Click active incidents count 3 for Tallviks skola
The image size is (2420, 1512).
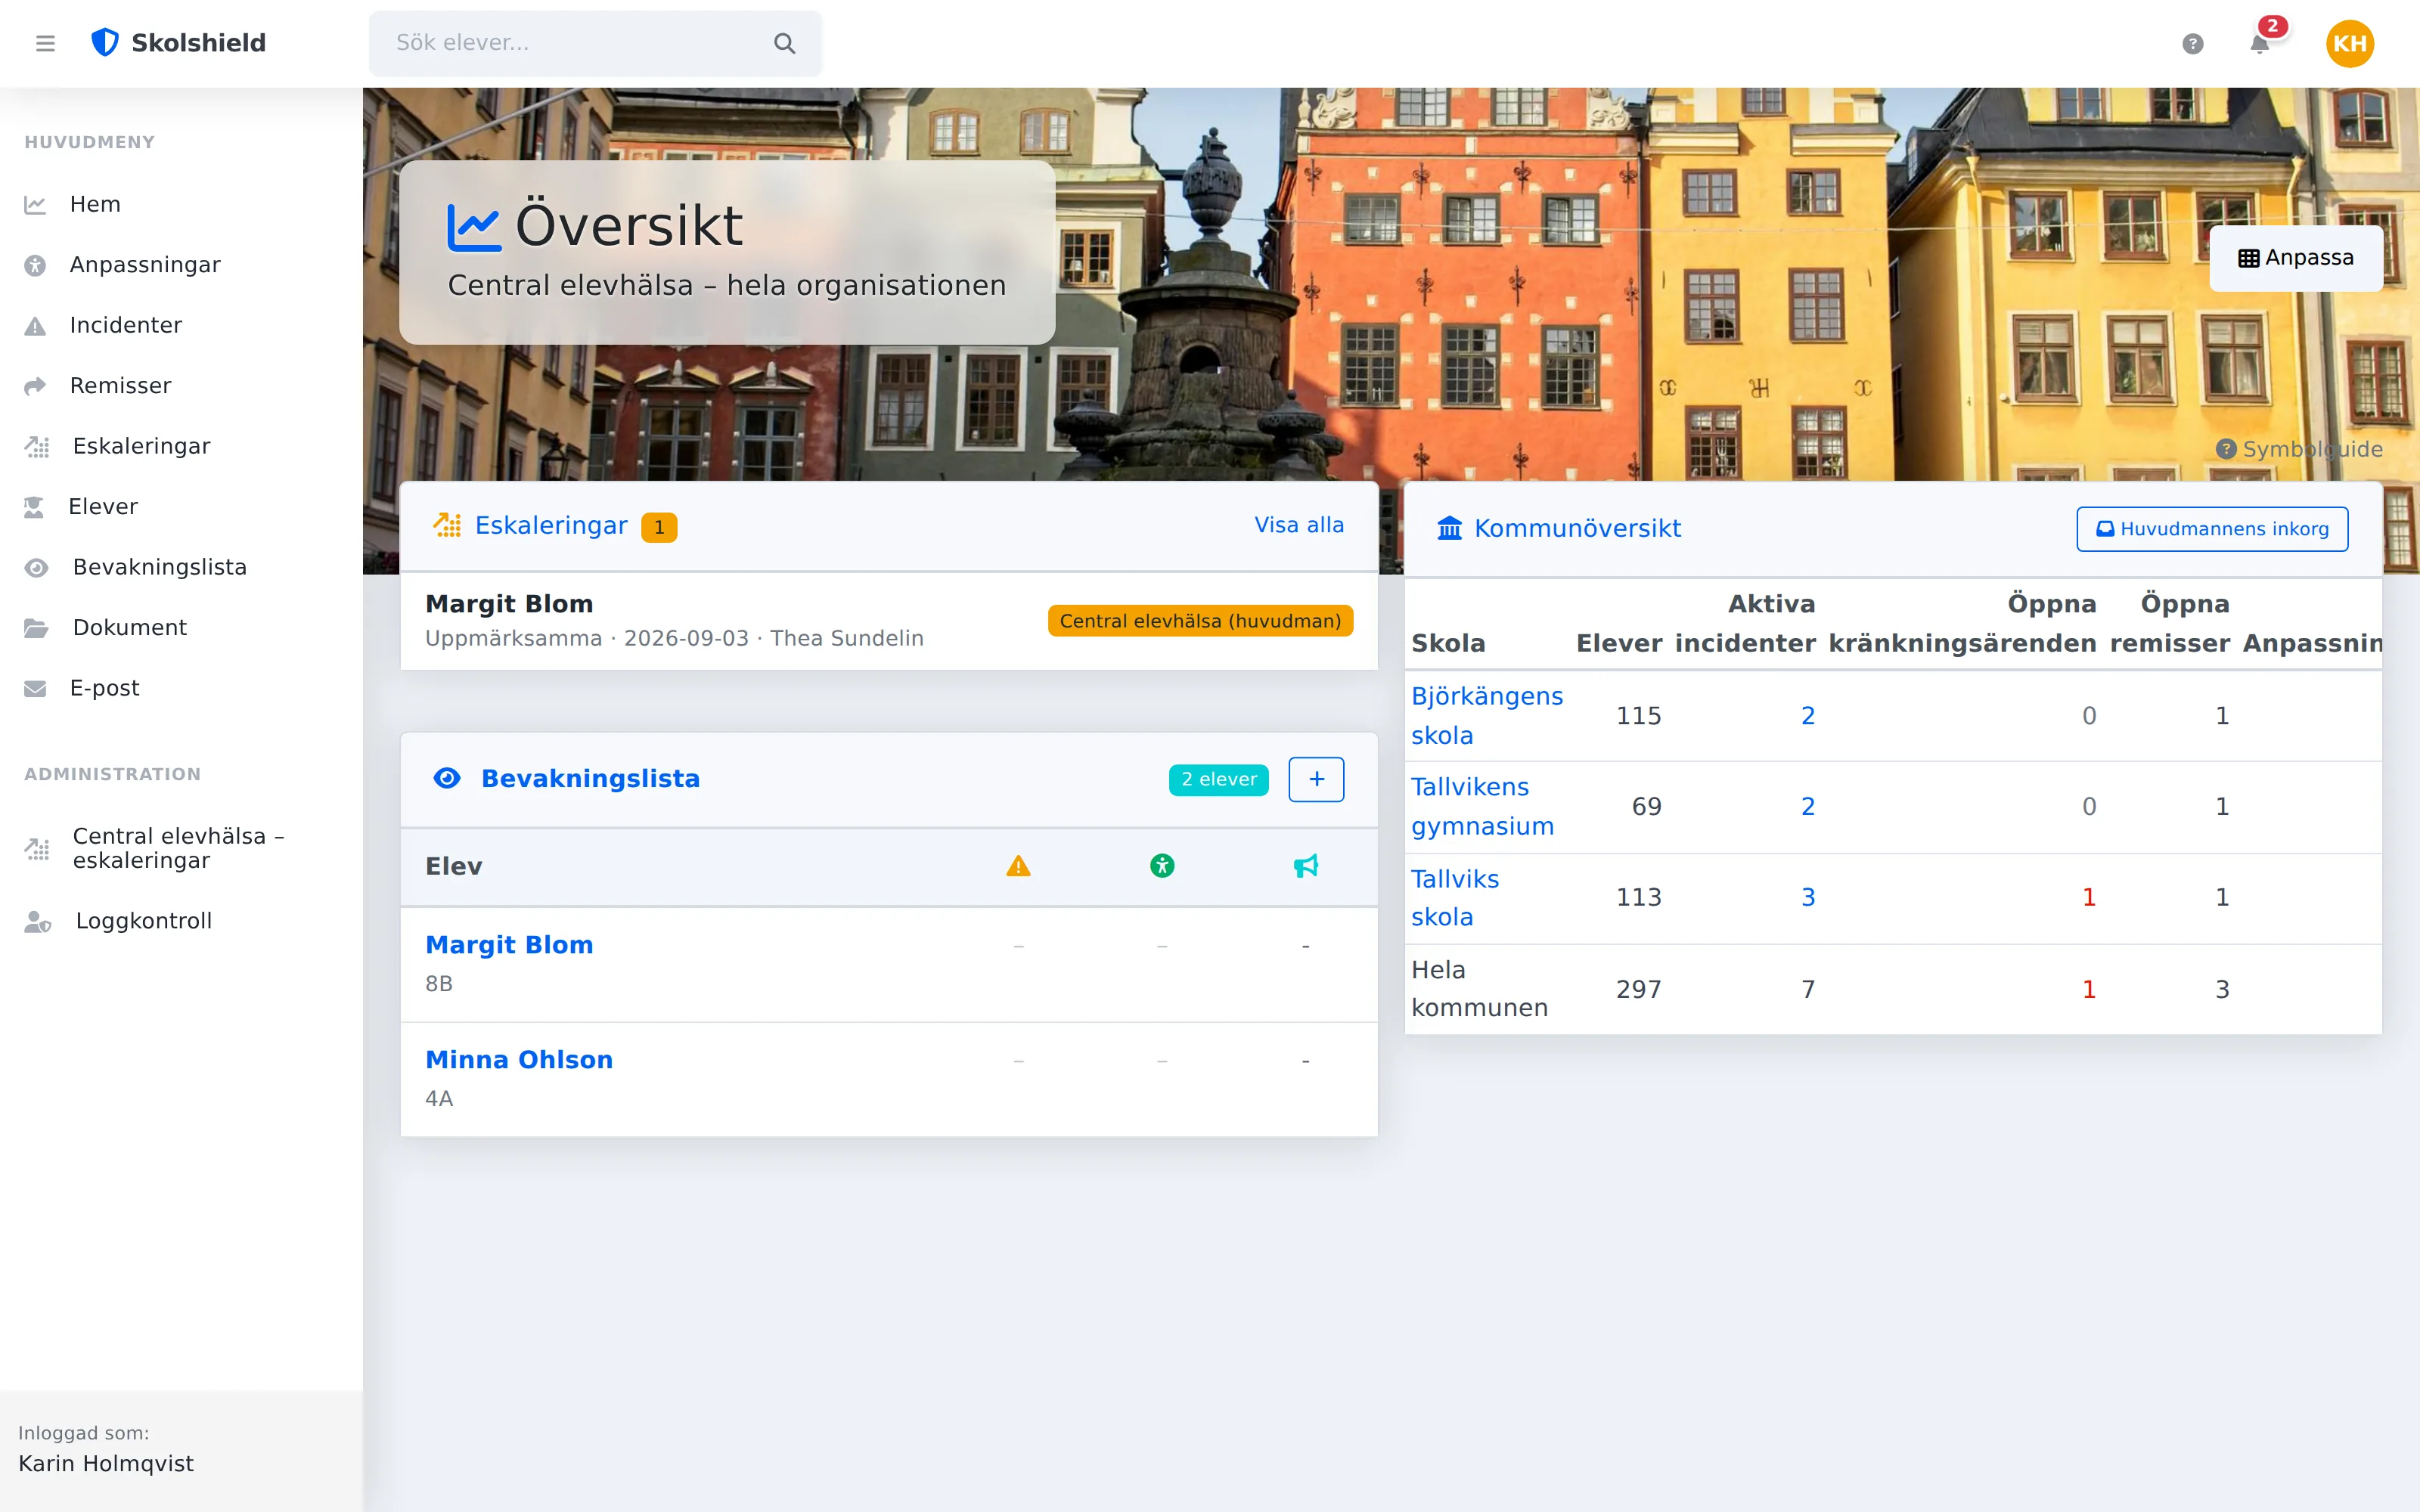point(1808,898)
